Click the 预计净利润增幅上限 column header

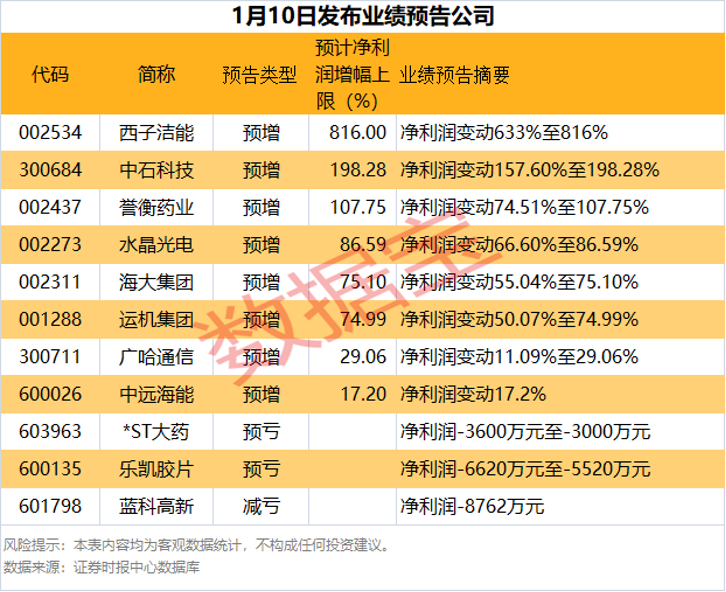[x=352, y=74]
